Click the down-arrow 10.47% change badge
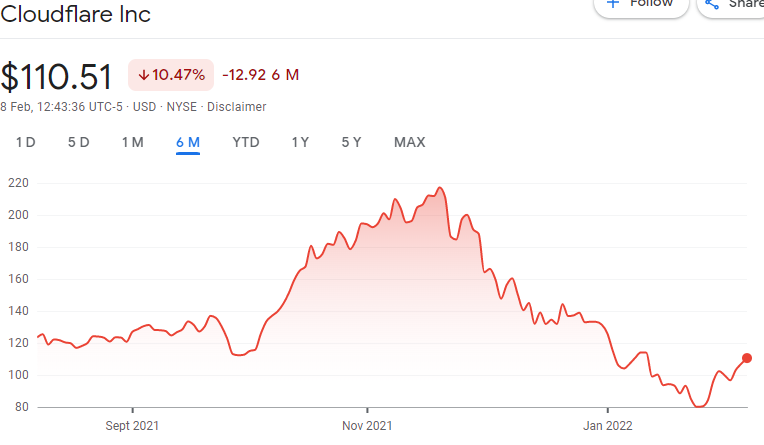 (x=171, y=75)
